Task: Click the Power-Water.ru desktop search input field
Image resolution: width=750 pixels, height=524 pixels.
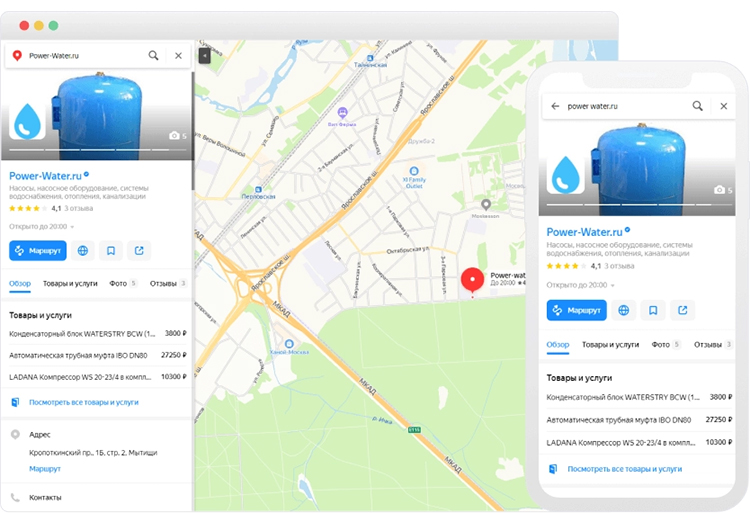Action: (x=85, y=56)
